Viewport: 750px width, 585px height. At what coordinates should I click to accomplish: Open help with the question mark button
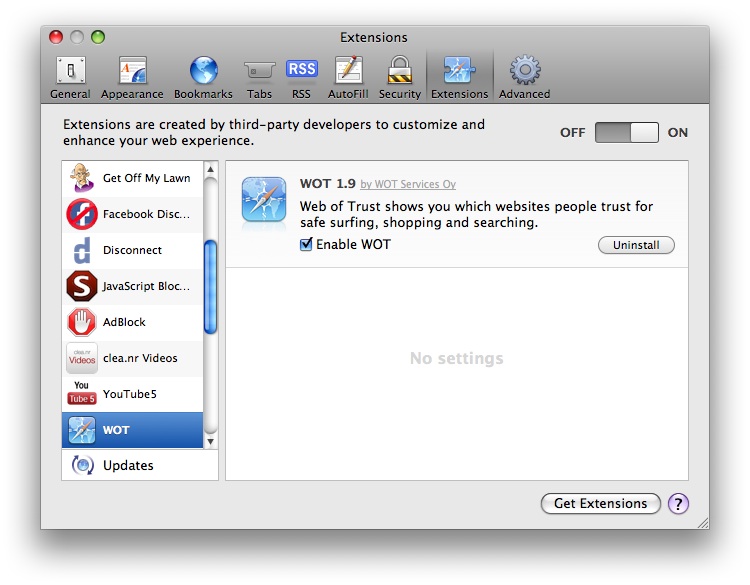pyautogui.click(x=678, y=503)
